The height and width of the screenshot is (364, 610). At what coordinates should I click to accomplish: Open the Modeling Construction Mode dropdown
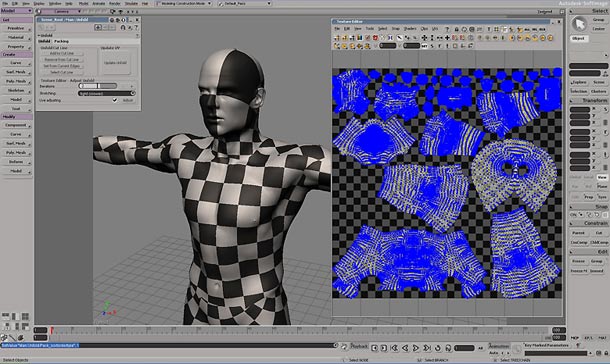tap(184, 4)
